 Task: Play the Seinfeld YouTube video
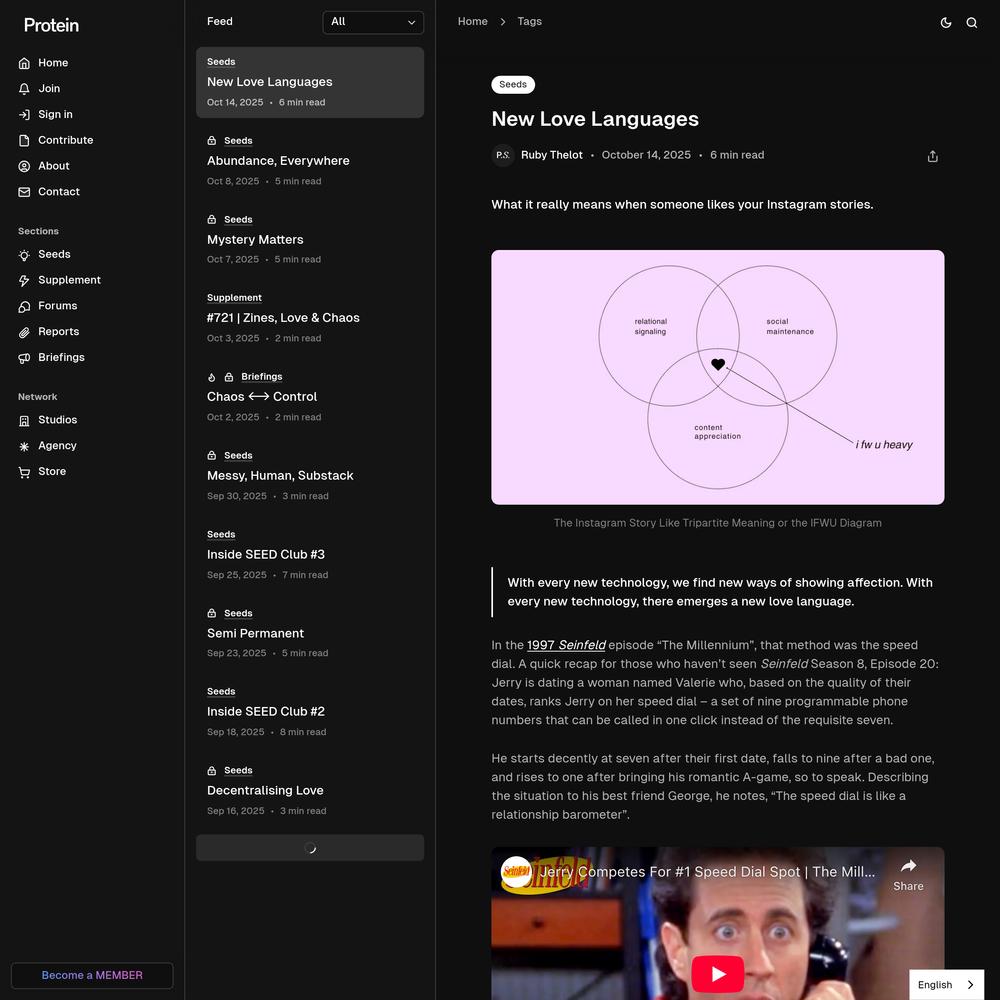tap(717, 973)
